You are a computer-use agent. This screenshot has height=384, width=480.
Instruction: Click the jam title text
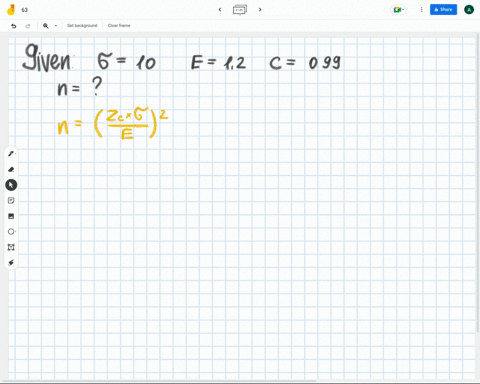tap(25, 10)
